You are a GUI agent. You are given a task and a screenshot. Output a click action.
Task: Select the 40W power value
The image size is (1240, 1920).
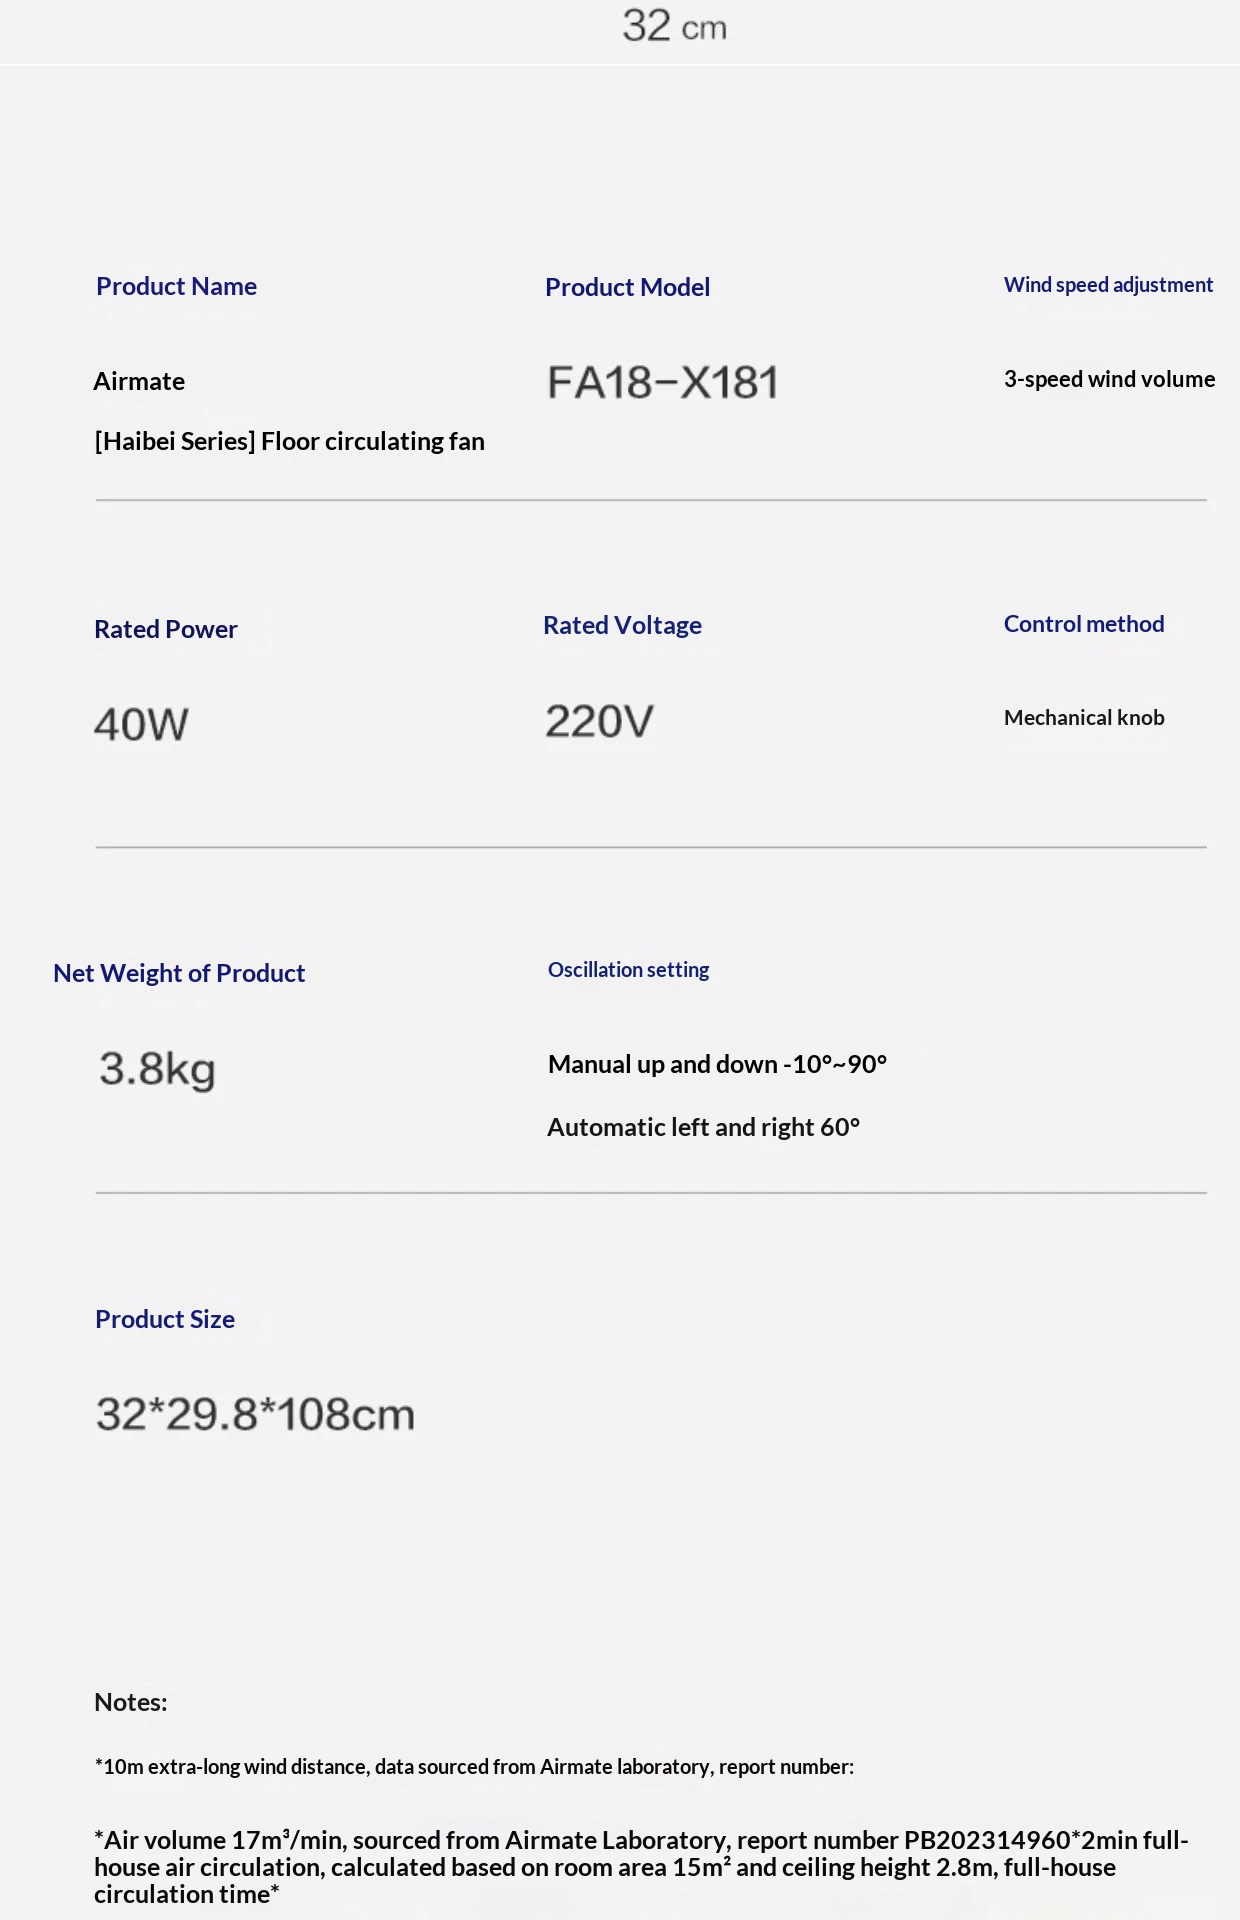(141, 724)
